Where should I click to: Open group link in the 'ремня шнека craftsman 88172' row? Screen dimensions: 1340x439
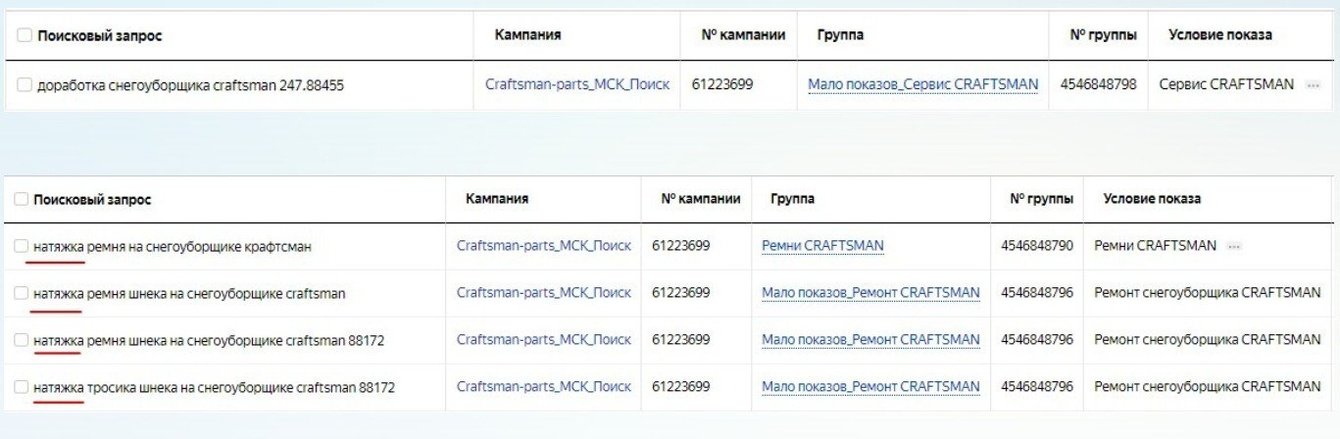tap(870, 340)
